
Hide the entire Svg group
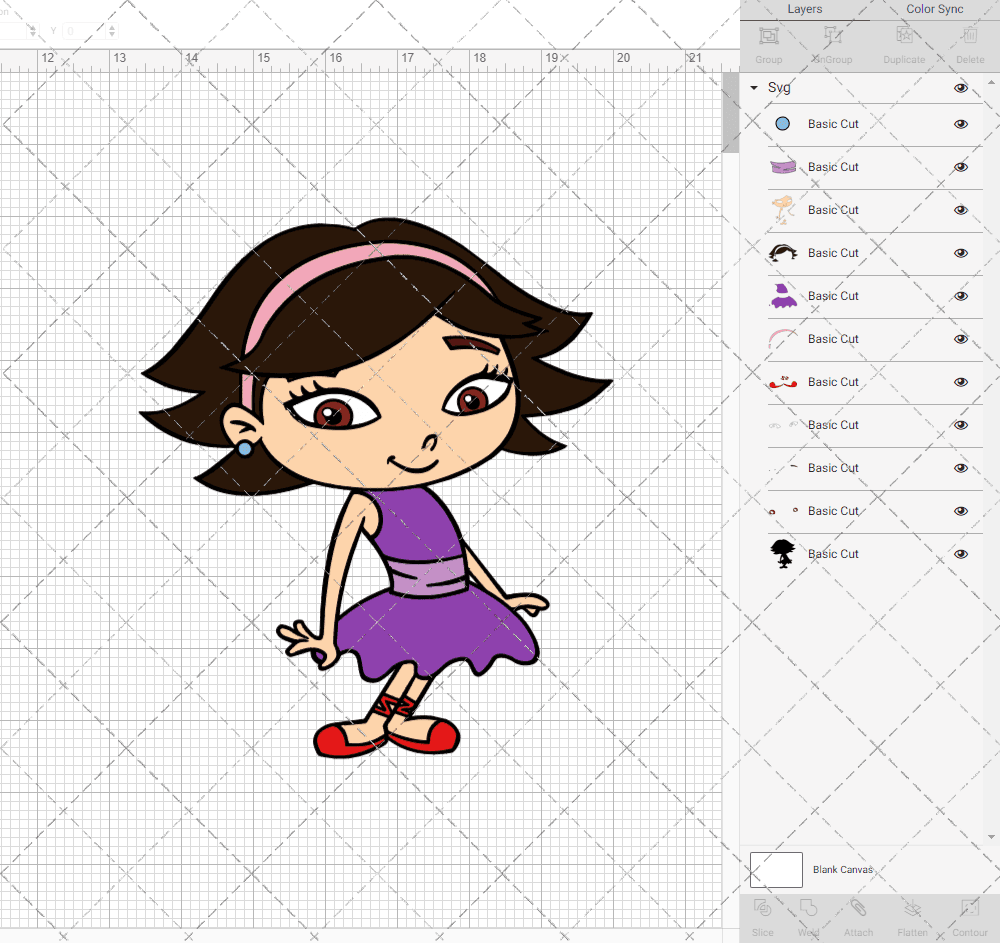(961, 88)
